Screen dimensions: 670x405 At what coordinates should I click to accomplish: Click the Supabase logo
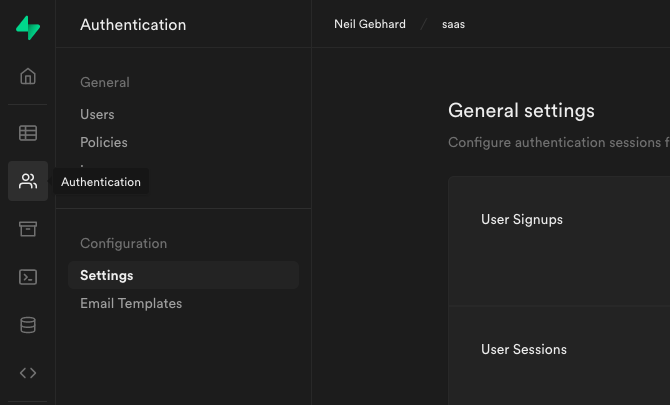click(28, 28)
